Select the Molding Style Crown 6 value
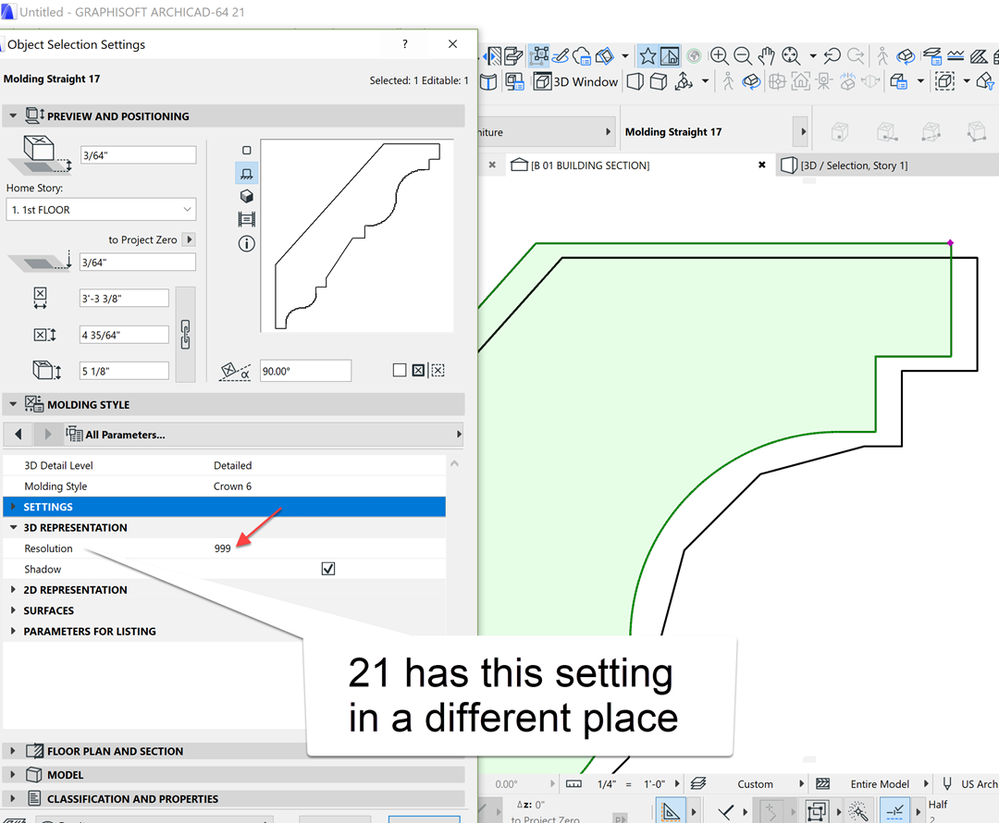Viewport: 999px width, 823px height. point(233,486)
